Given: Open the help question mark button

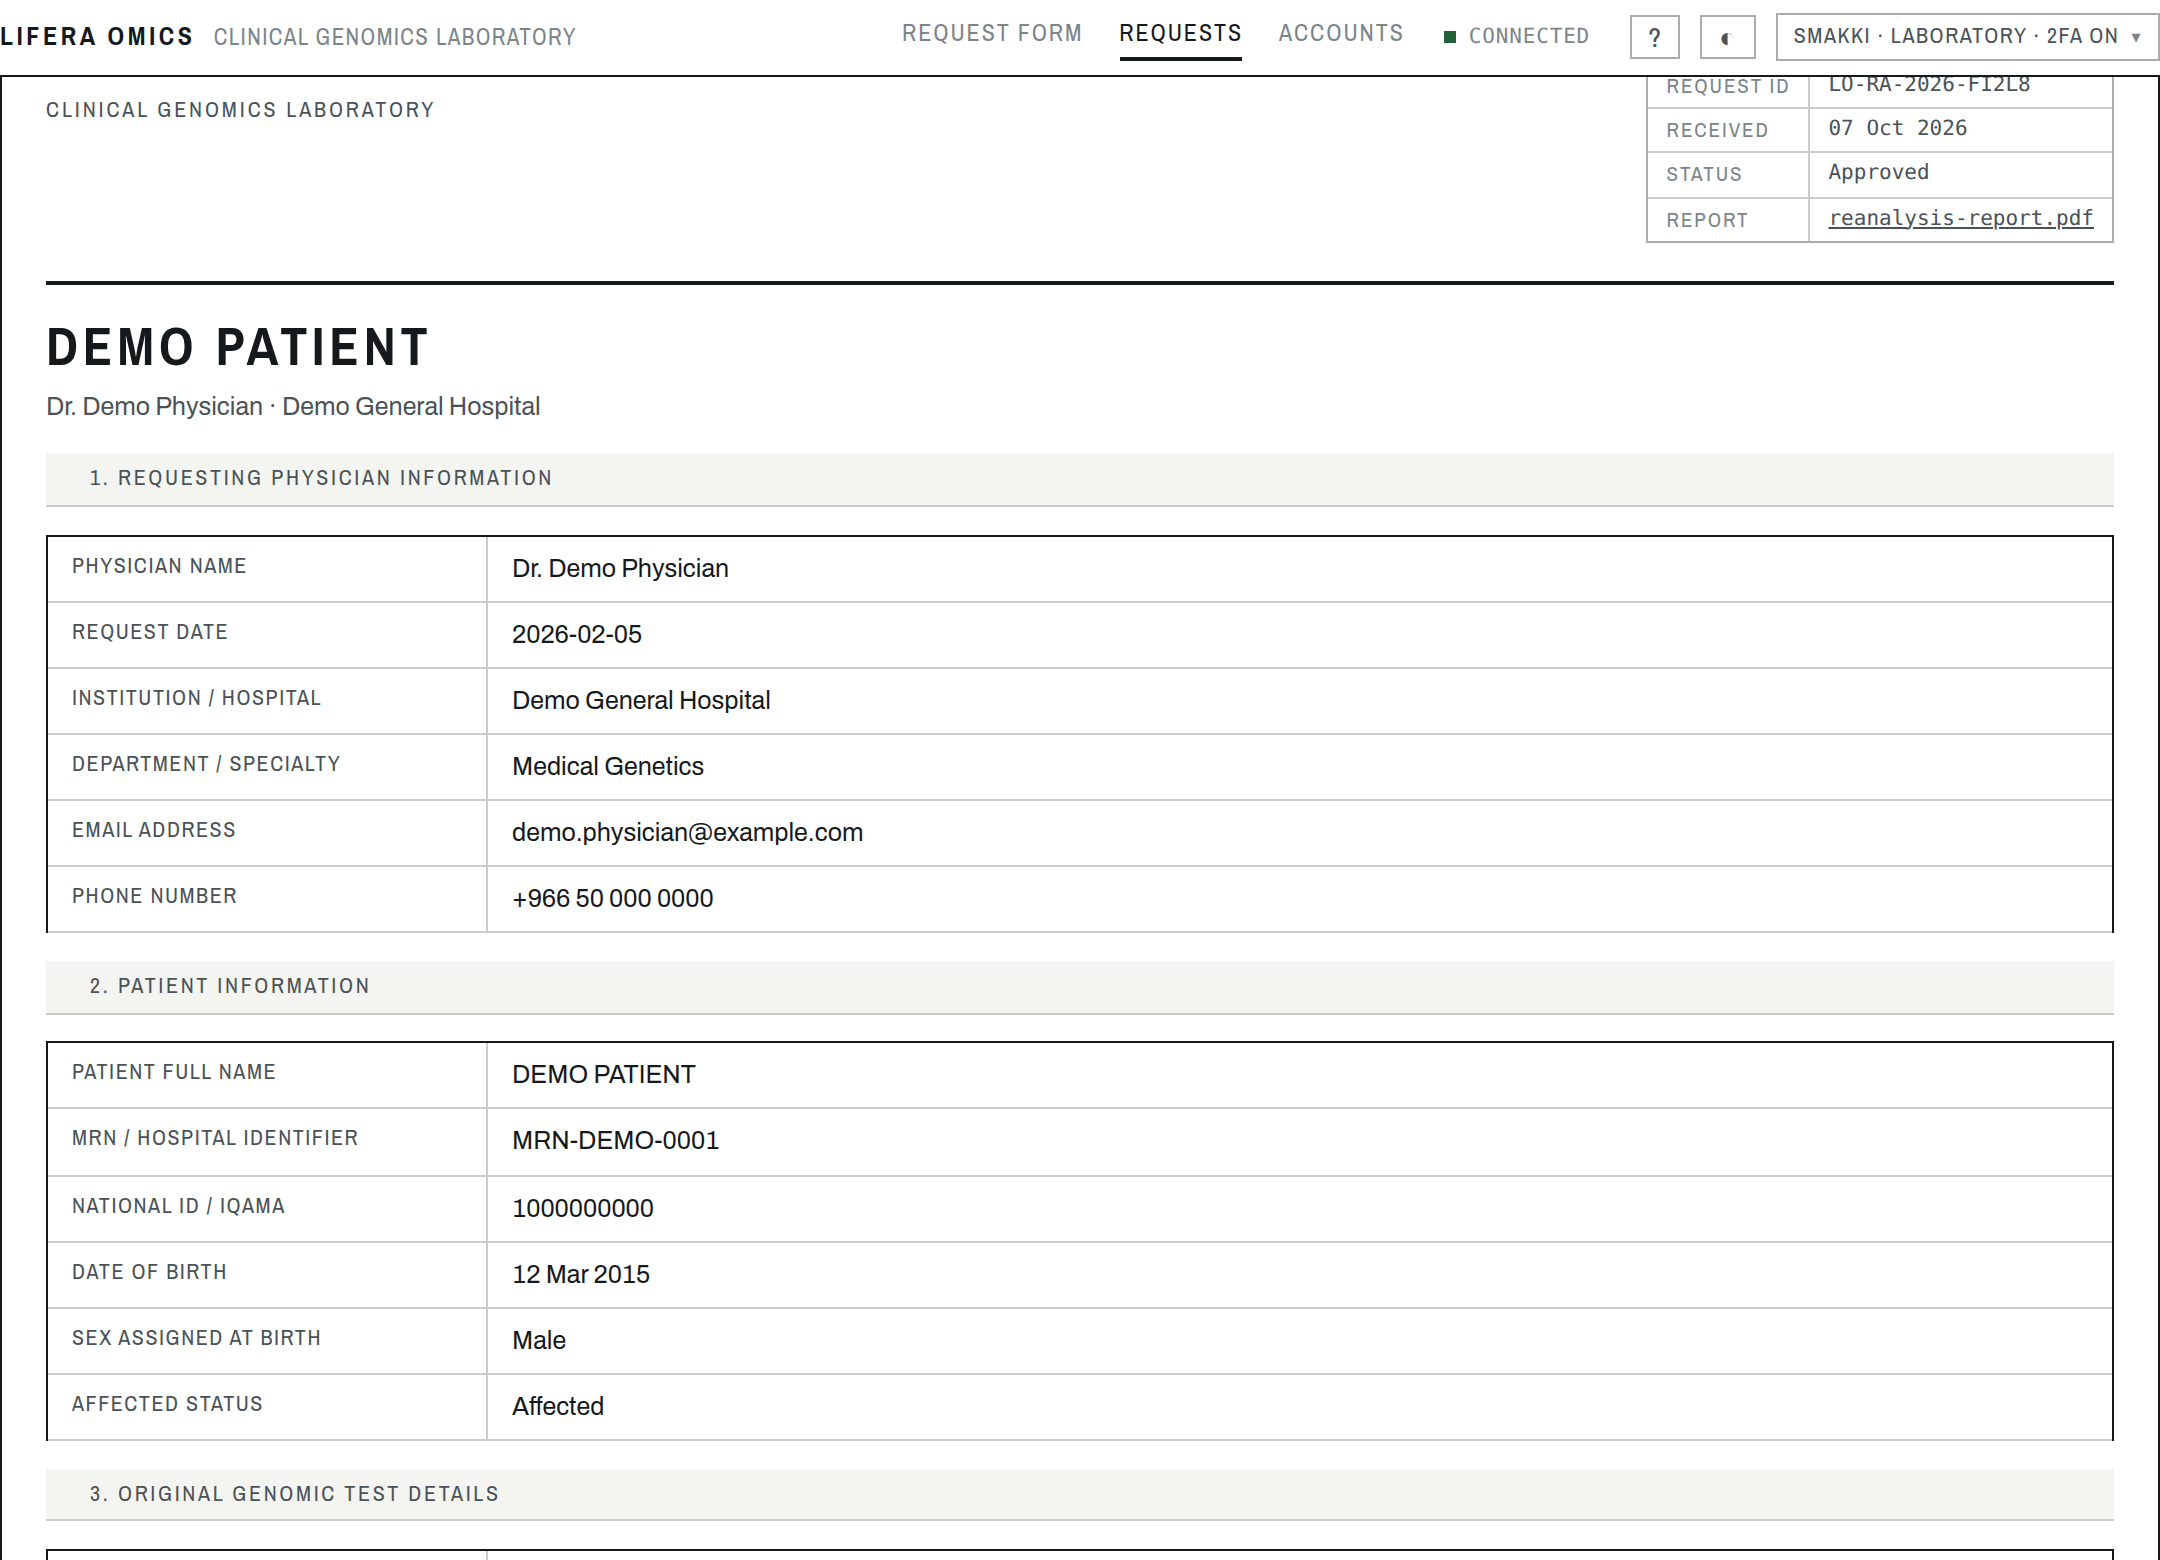Looking at the screenshot, I should 1654,38.
